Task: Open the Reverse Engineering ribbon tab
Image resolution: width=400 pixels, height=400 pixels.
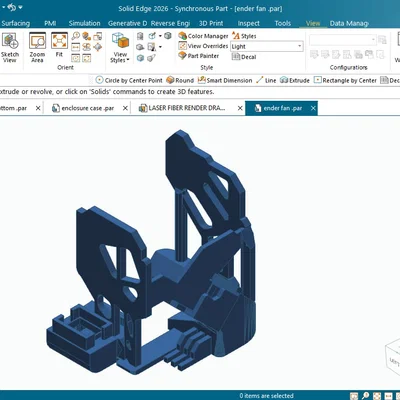Action: pyautogui.click(x=170, y=23)
